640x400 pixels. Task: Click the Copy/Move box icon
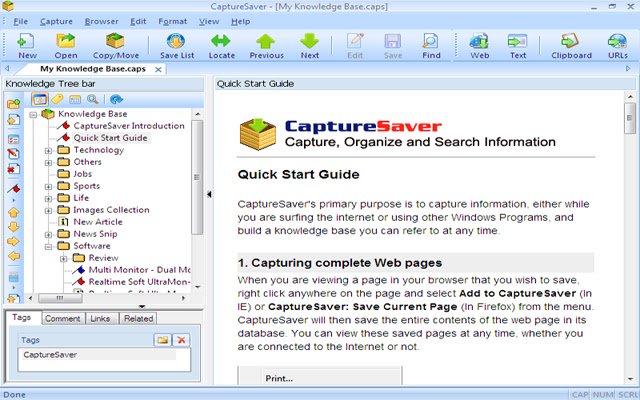(115, 41)
